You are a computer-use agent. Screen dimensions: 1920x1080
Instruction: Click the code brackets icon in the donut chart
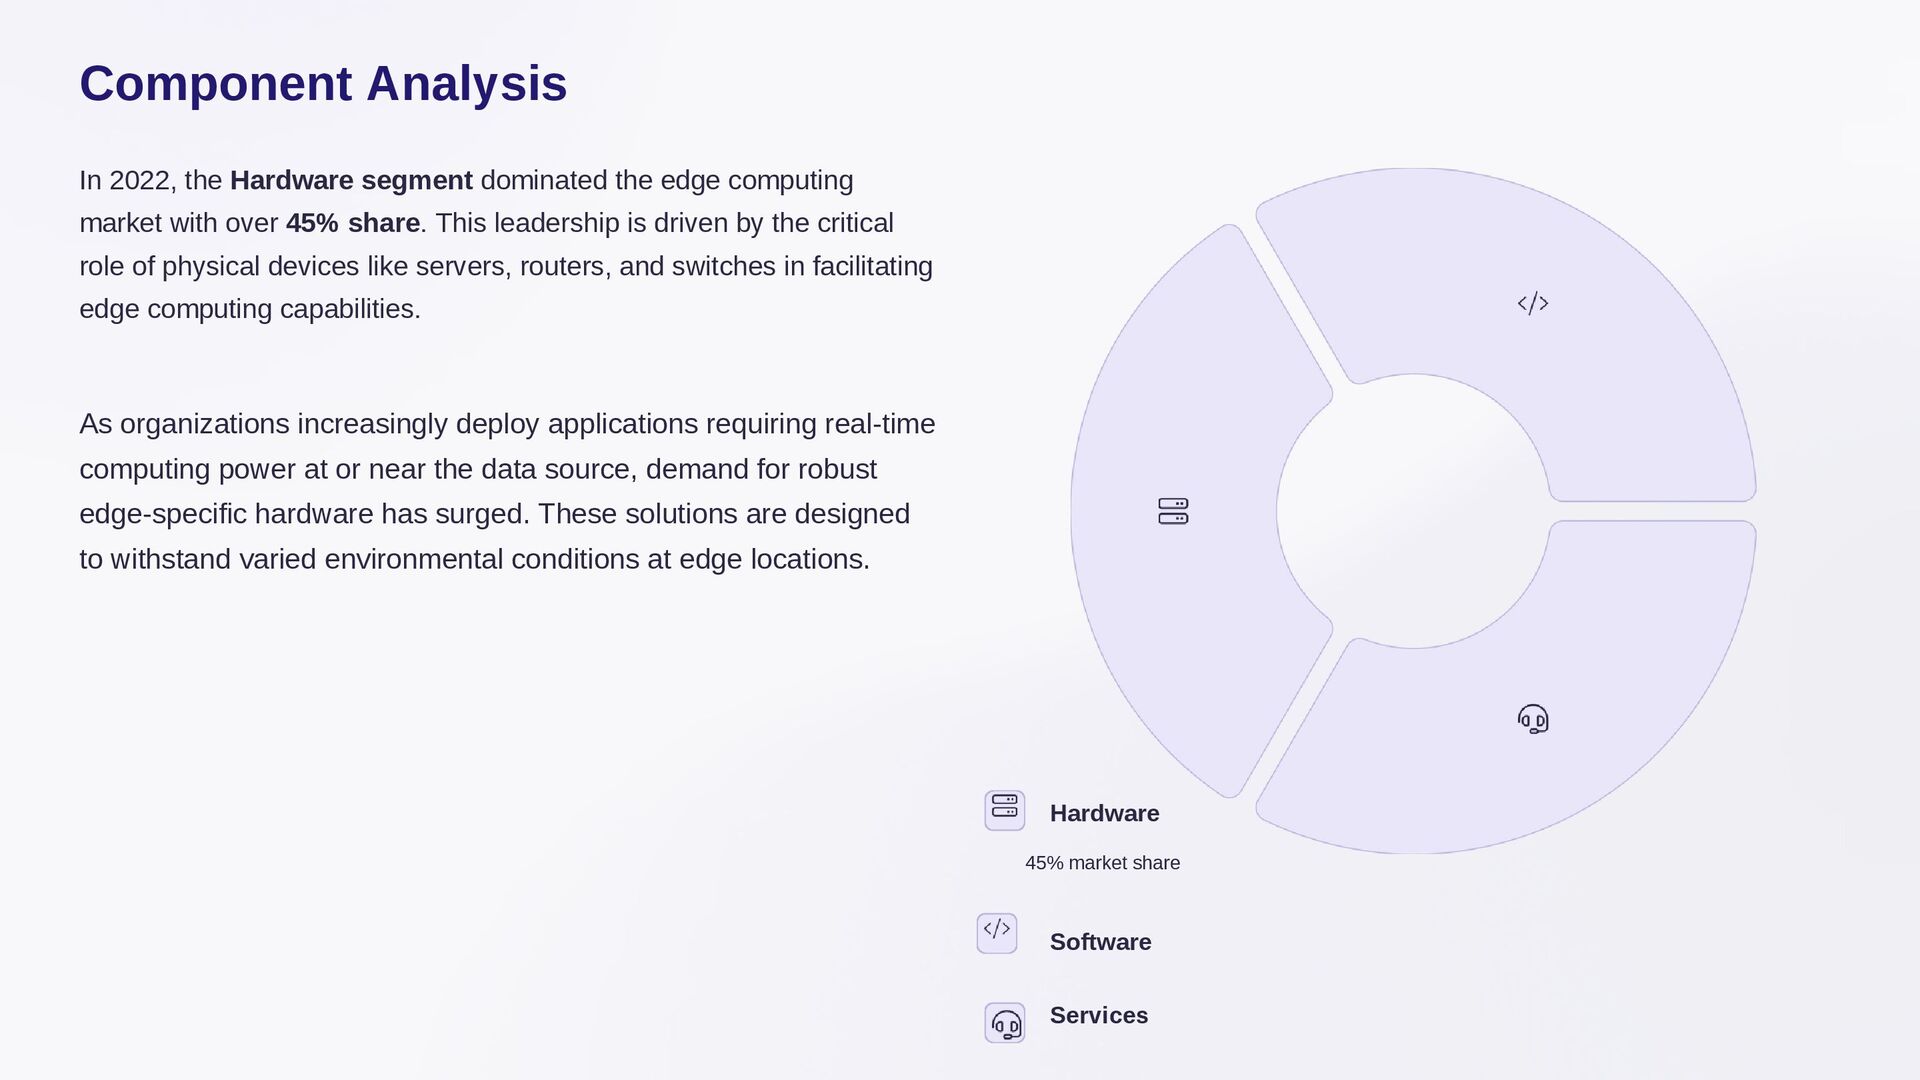pyautogui.click(x=1533, y=303)
